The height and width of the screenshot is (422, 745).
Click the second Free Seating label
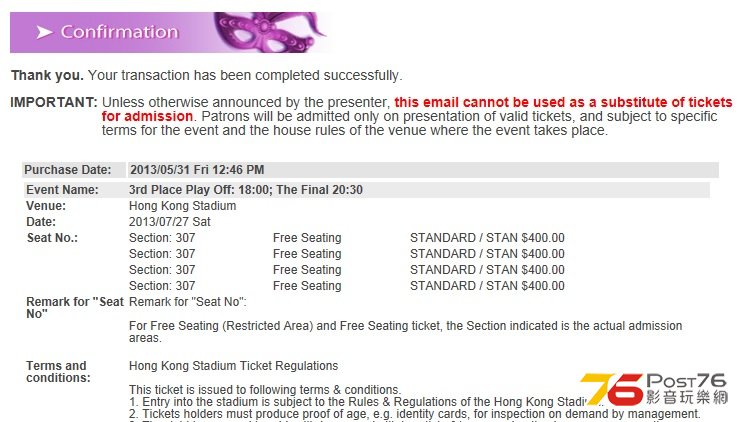(x=307, y=254)
